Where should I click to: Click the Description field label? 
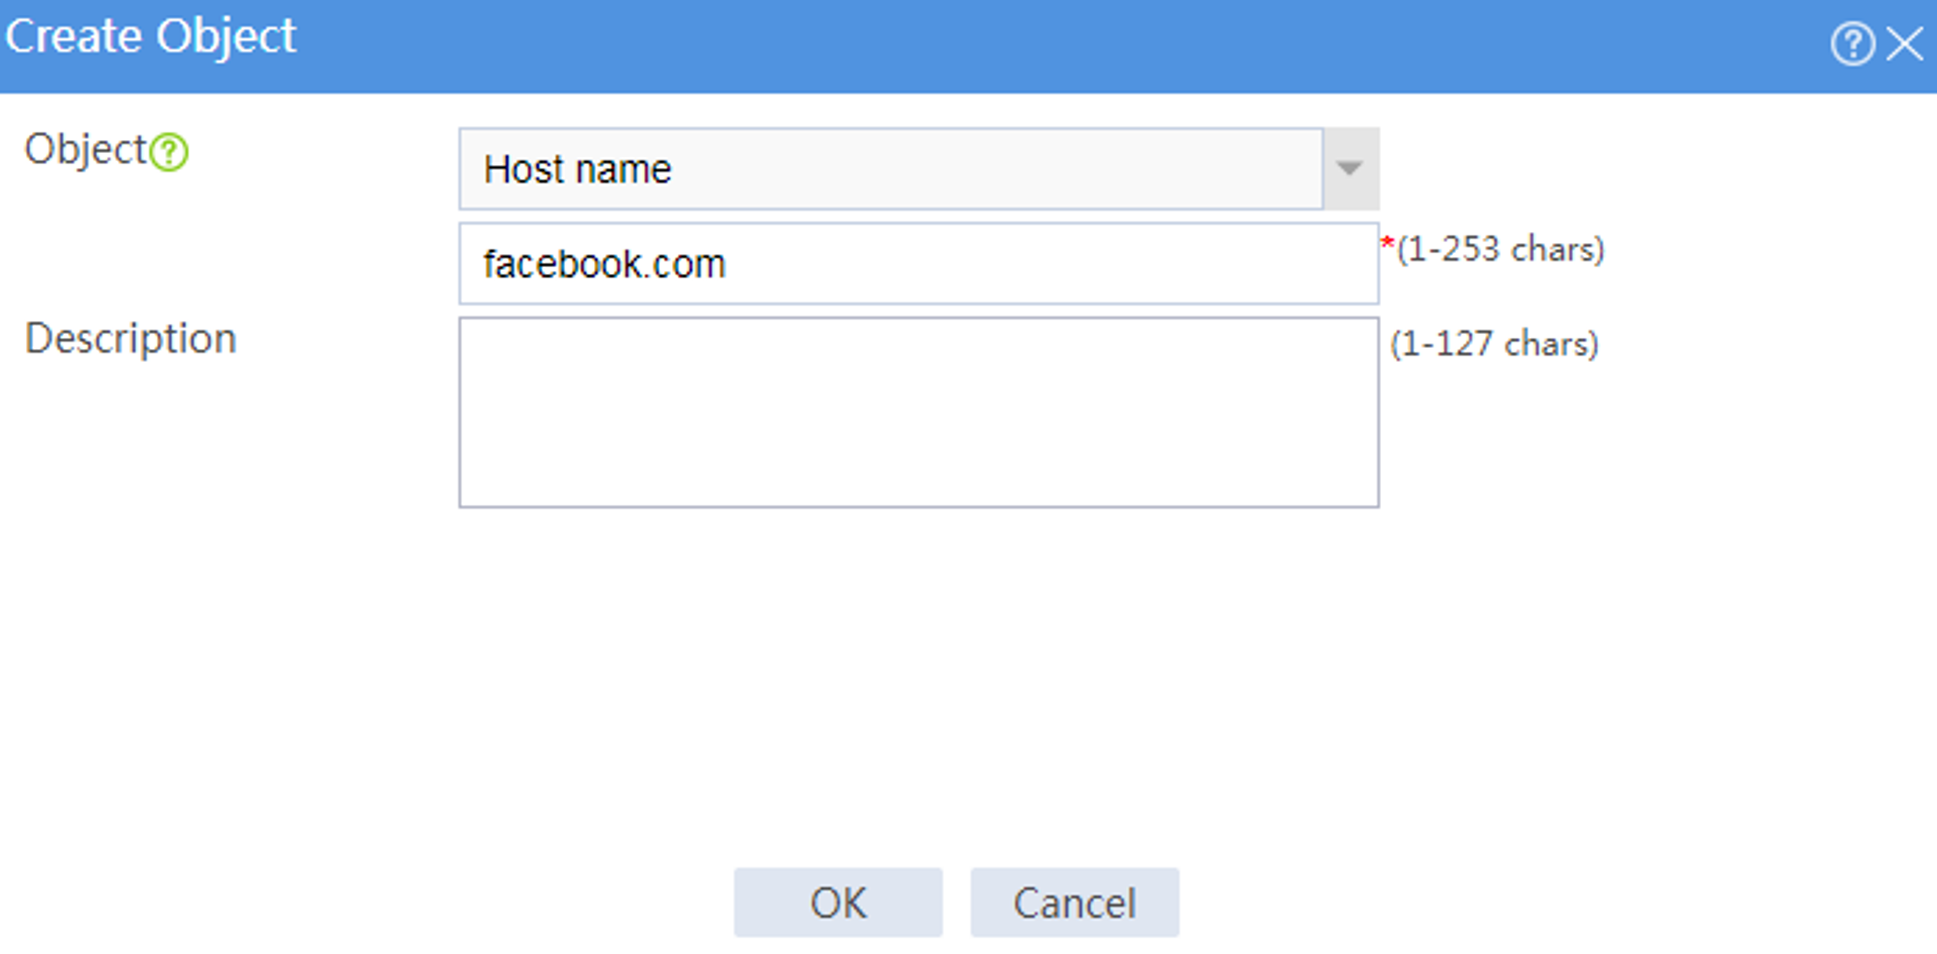point(130,338)
